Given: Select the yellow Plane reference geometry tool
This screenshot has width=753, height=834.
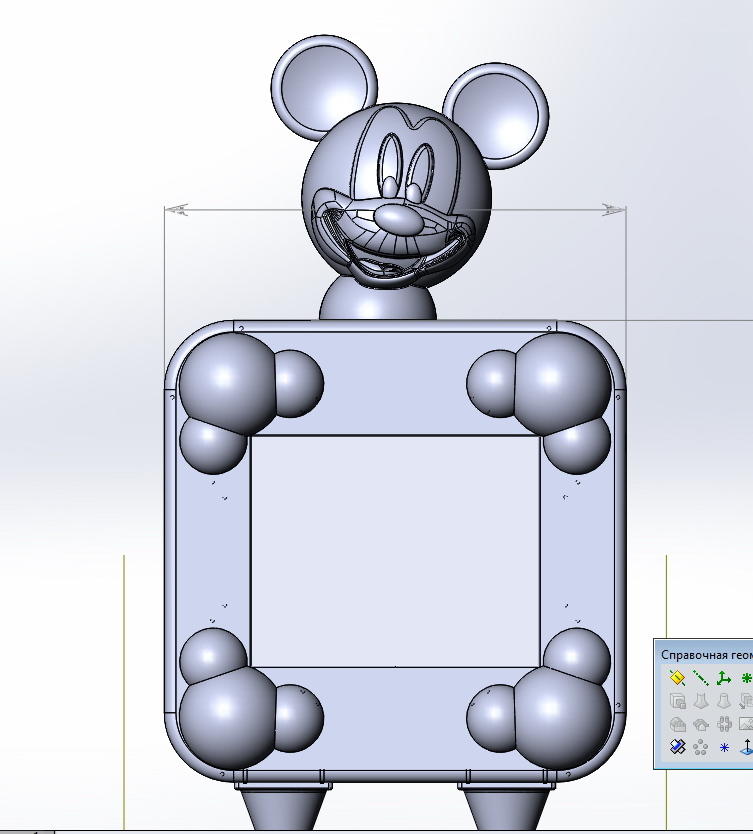Looking at the screenshot, I should pos(677,678).
